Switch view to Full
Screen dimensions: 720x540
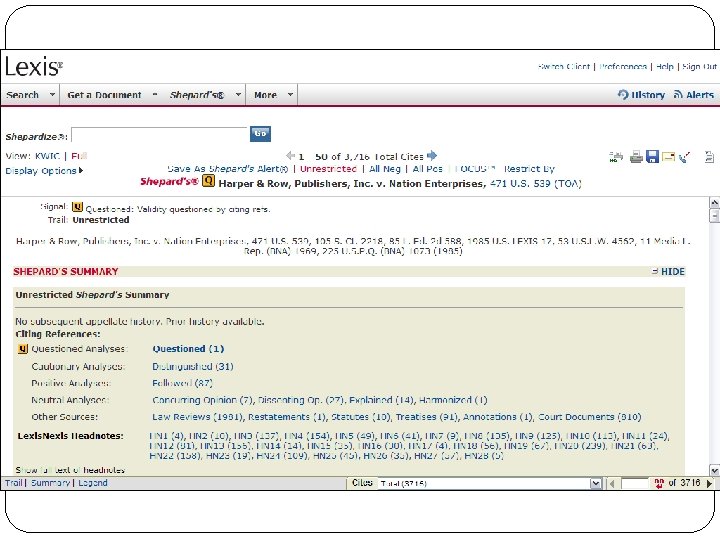[79, 156]
